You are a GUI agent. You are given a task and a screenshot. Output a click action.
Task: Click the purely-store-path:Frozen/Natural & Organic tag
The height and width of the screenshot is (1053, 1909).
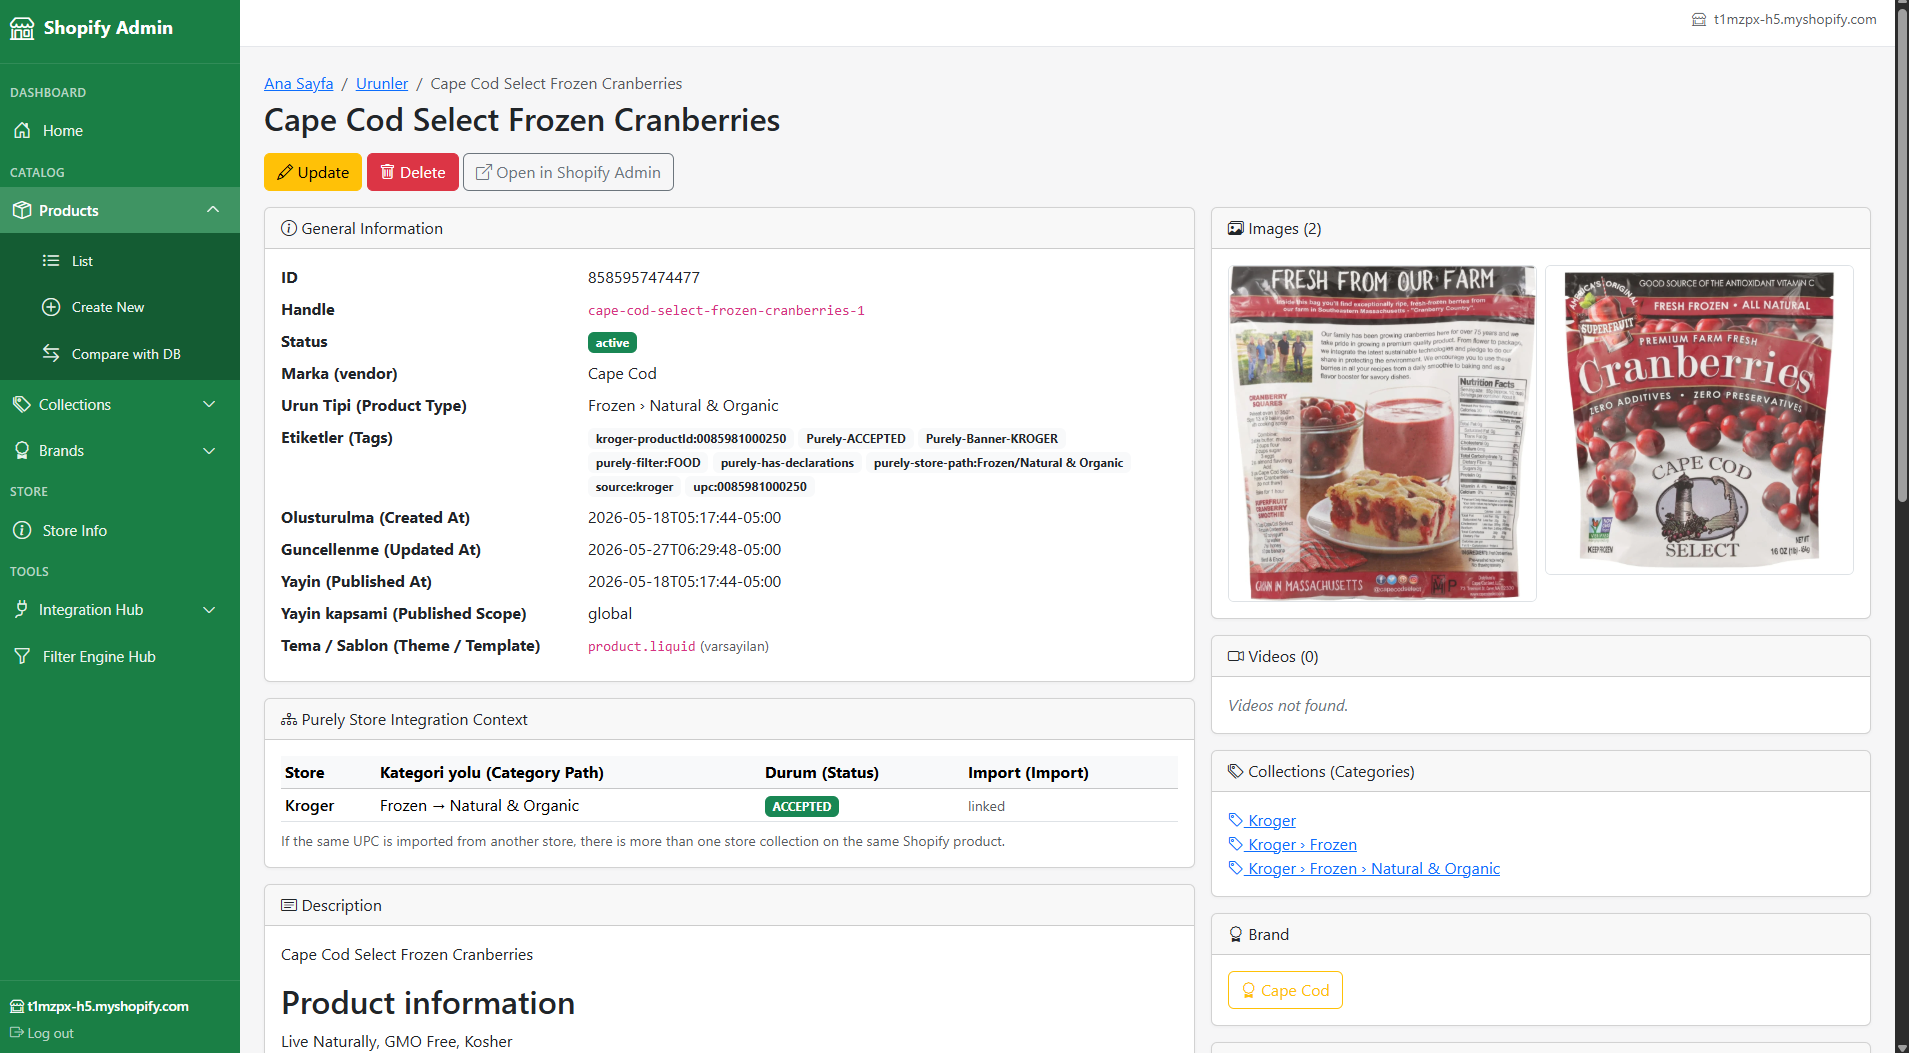coord(998,462)
